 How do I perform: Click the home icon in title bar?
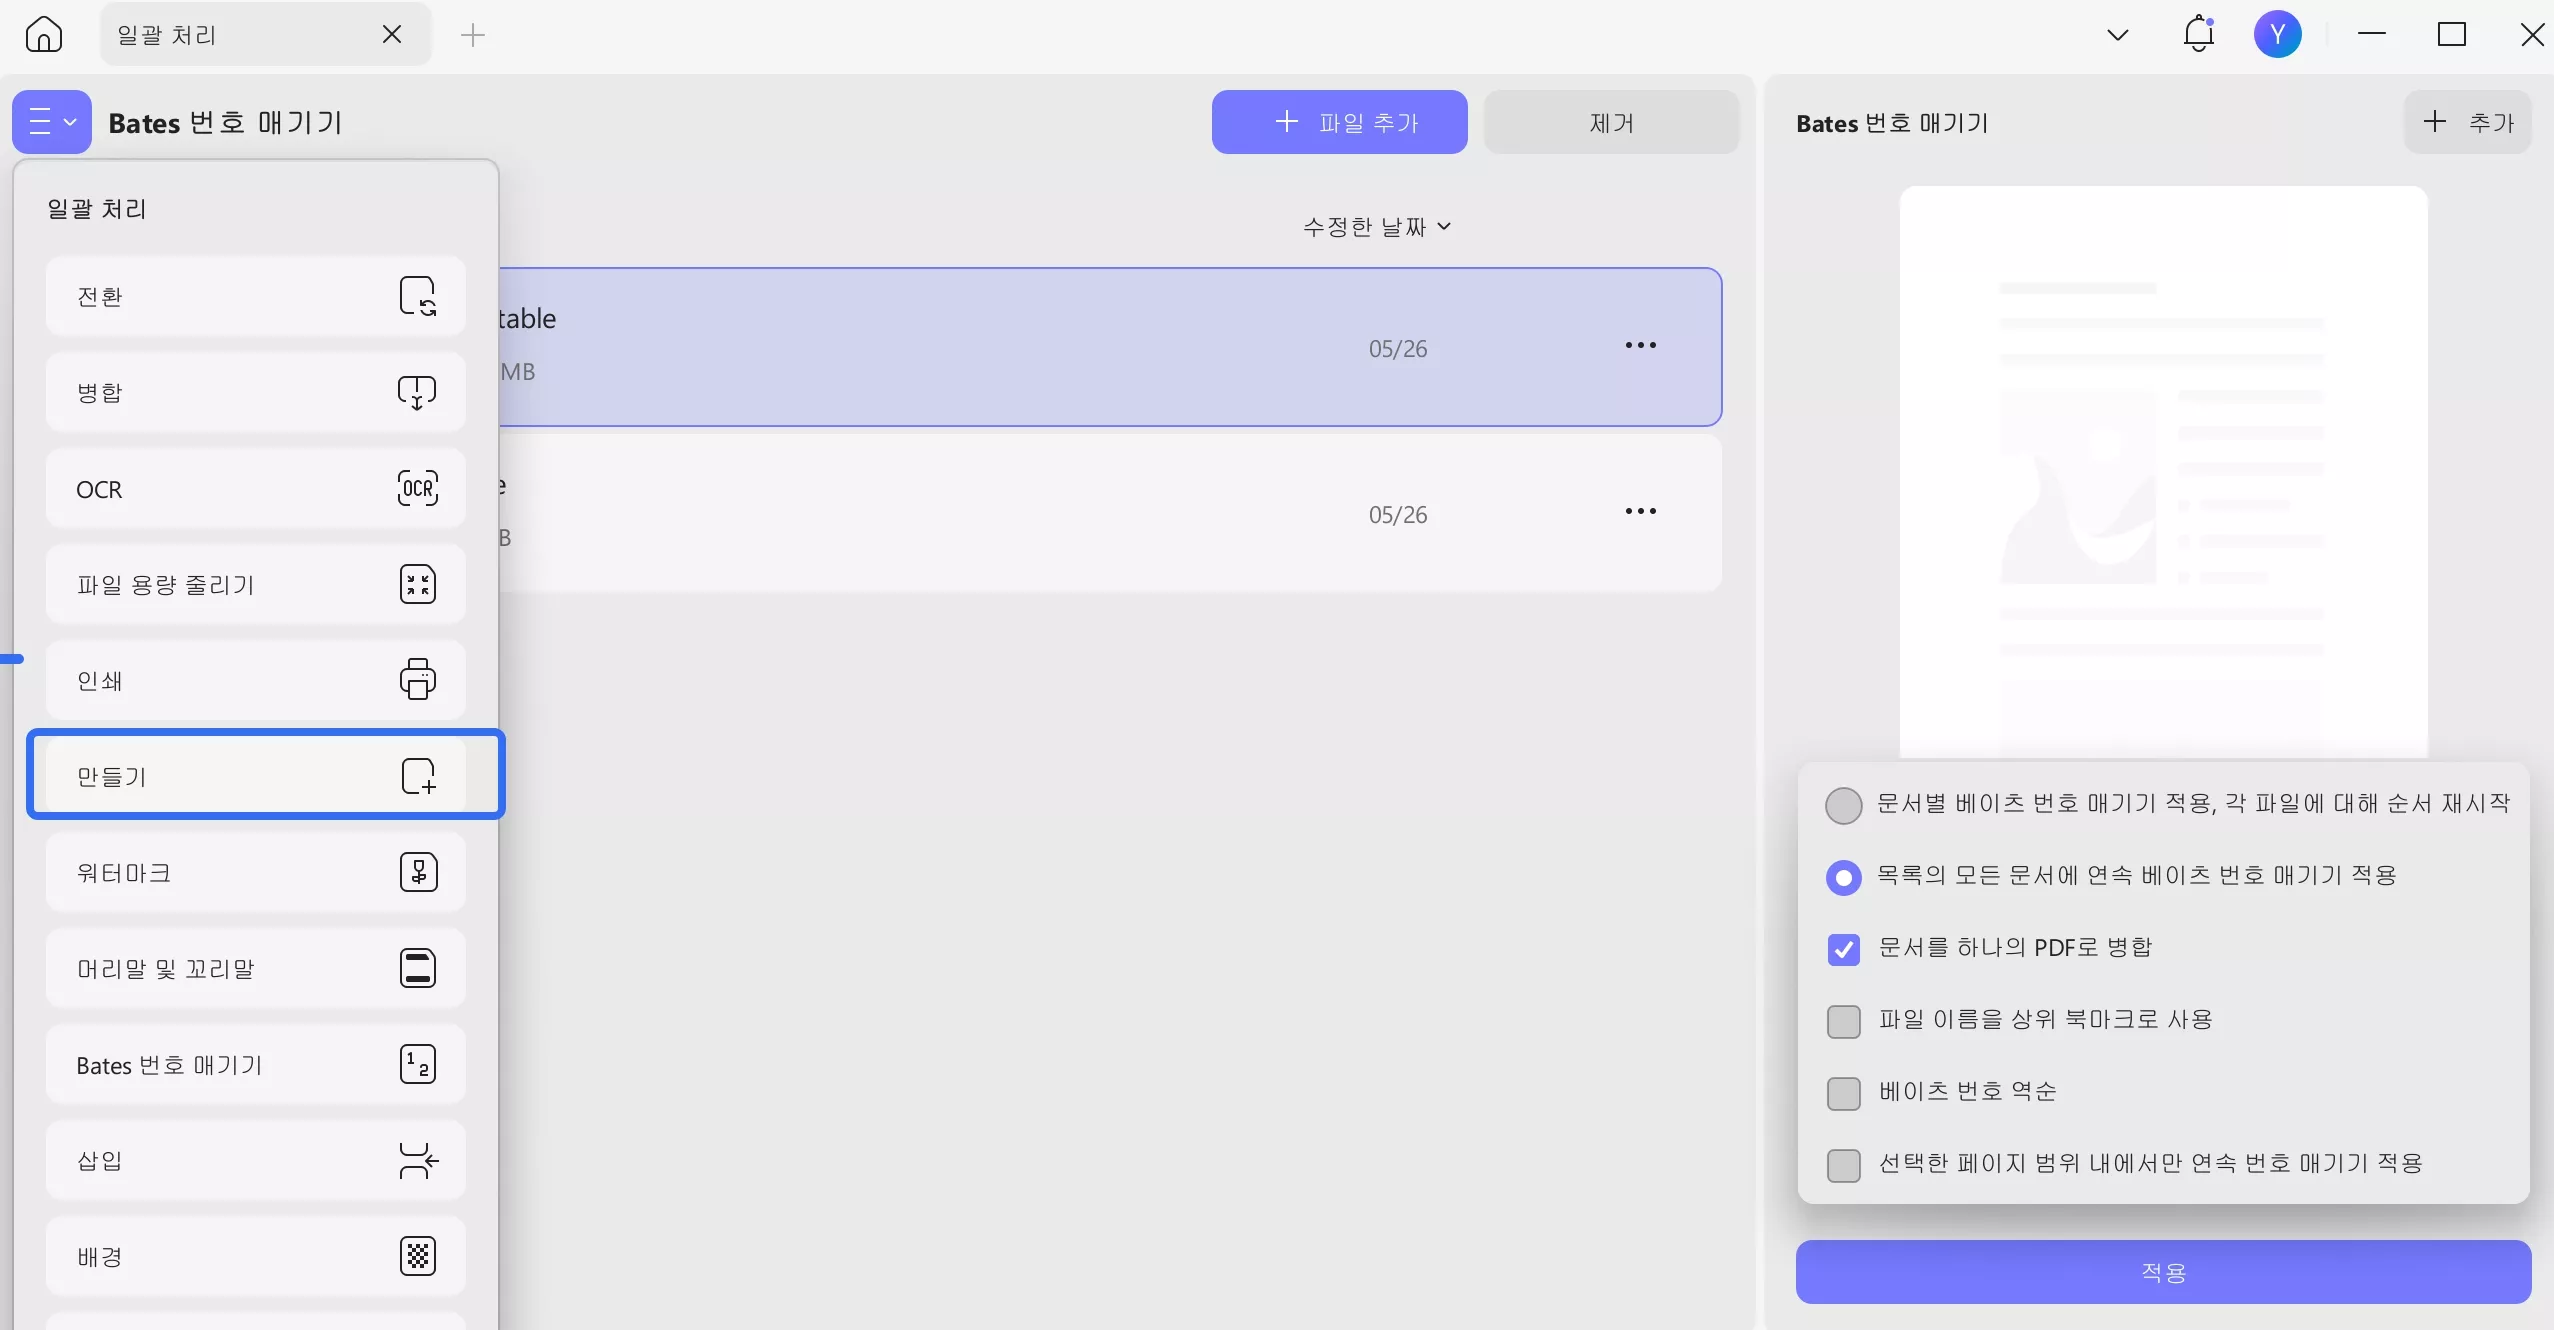44,35
